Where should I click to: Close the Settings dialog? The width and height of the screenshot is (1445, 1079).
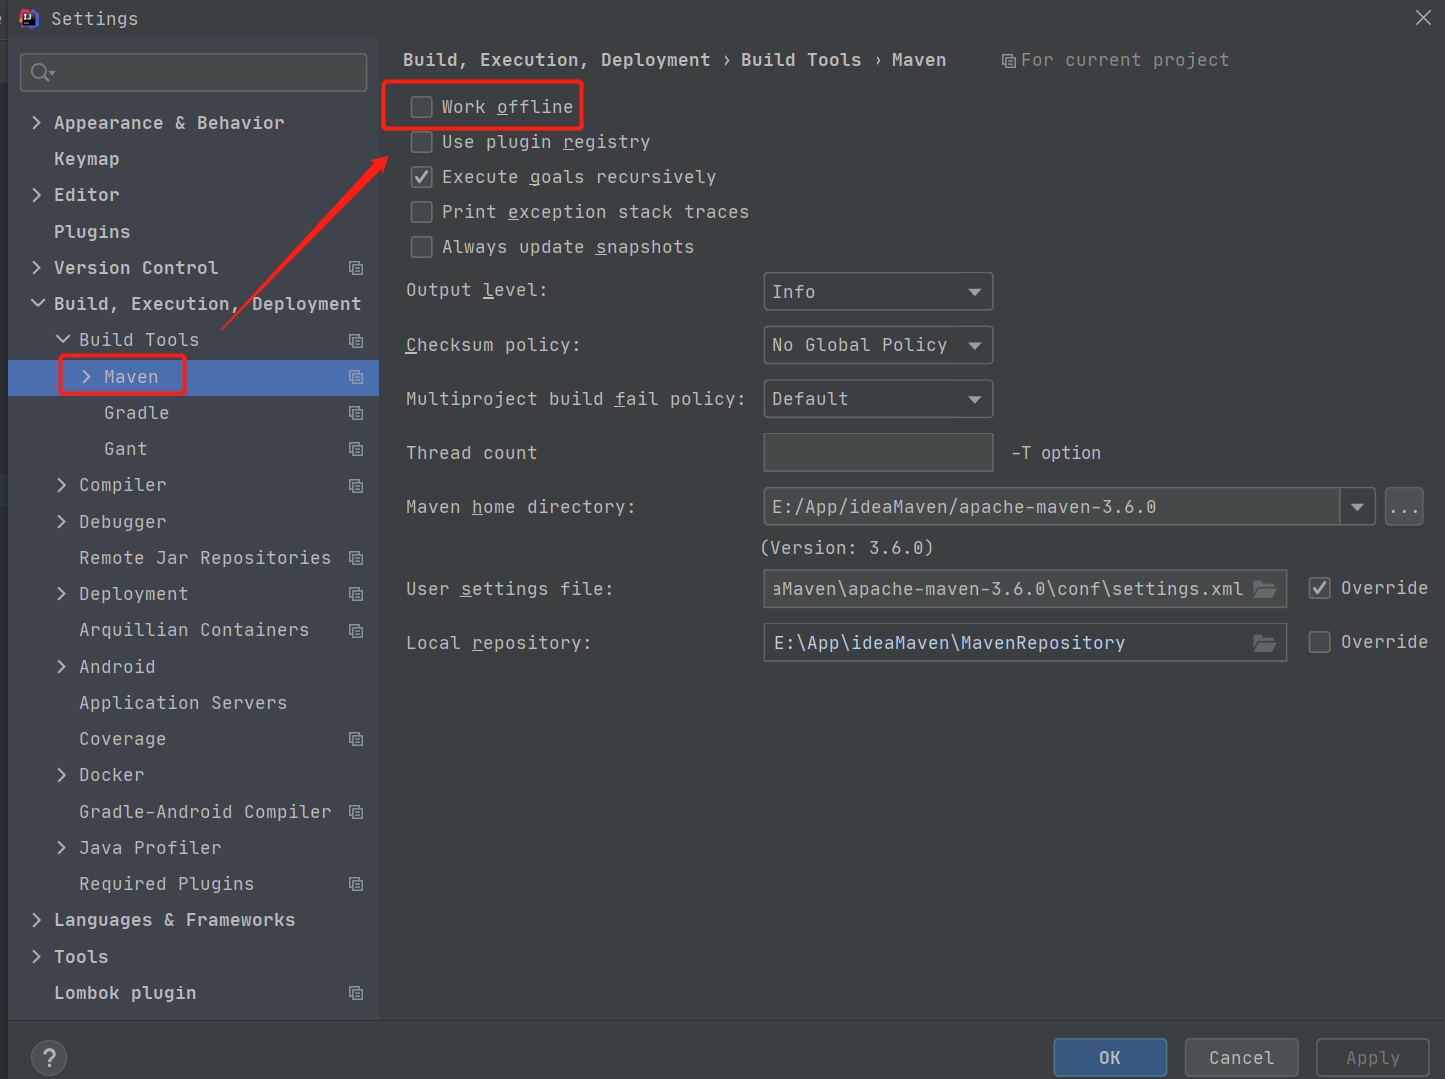[x=1423, y=18]
